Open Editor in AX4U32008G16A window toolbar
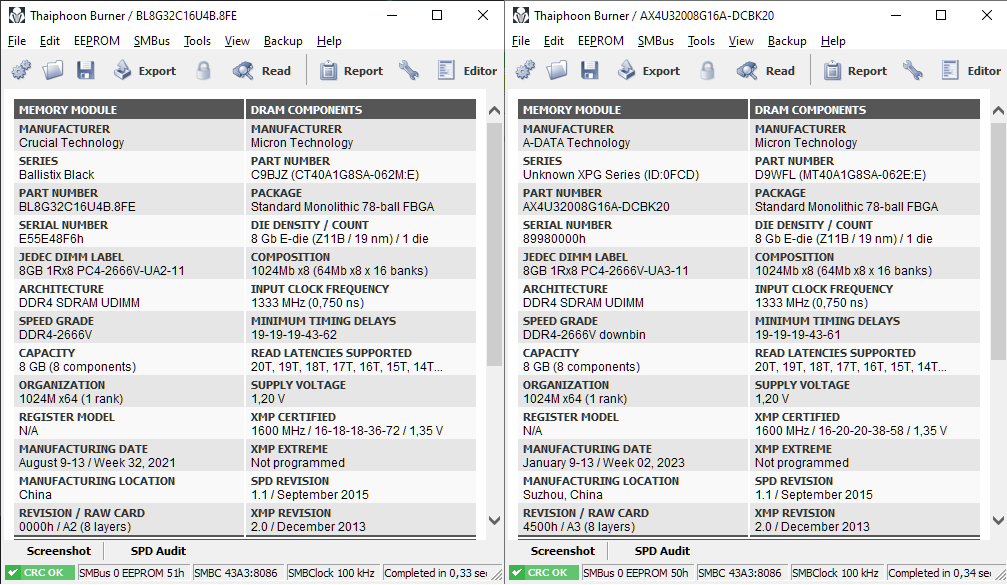This screenshot has height=585, width=1007. point(971,71)
